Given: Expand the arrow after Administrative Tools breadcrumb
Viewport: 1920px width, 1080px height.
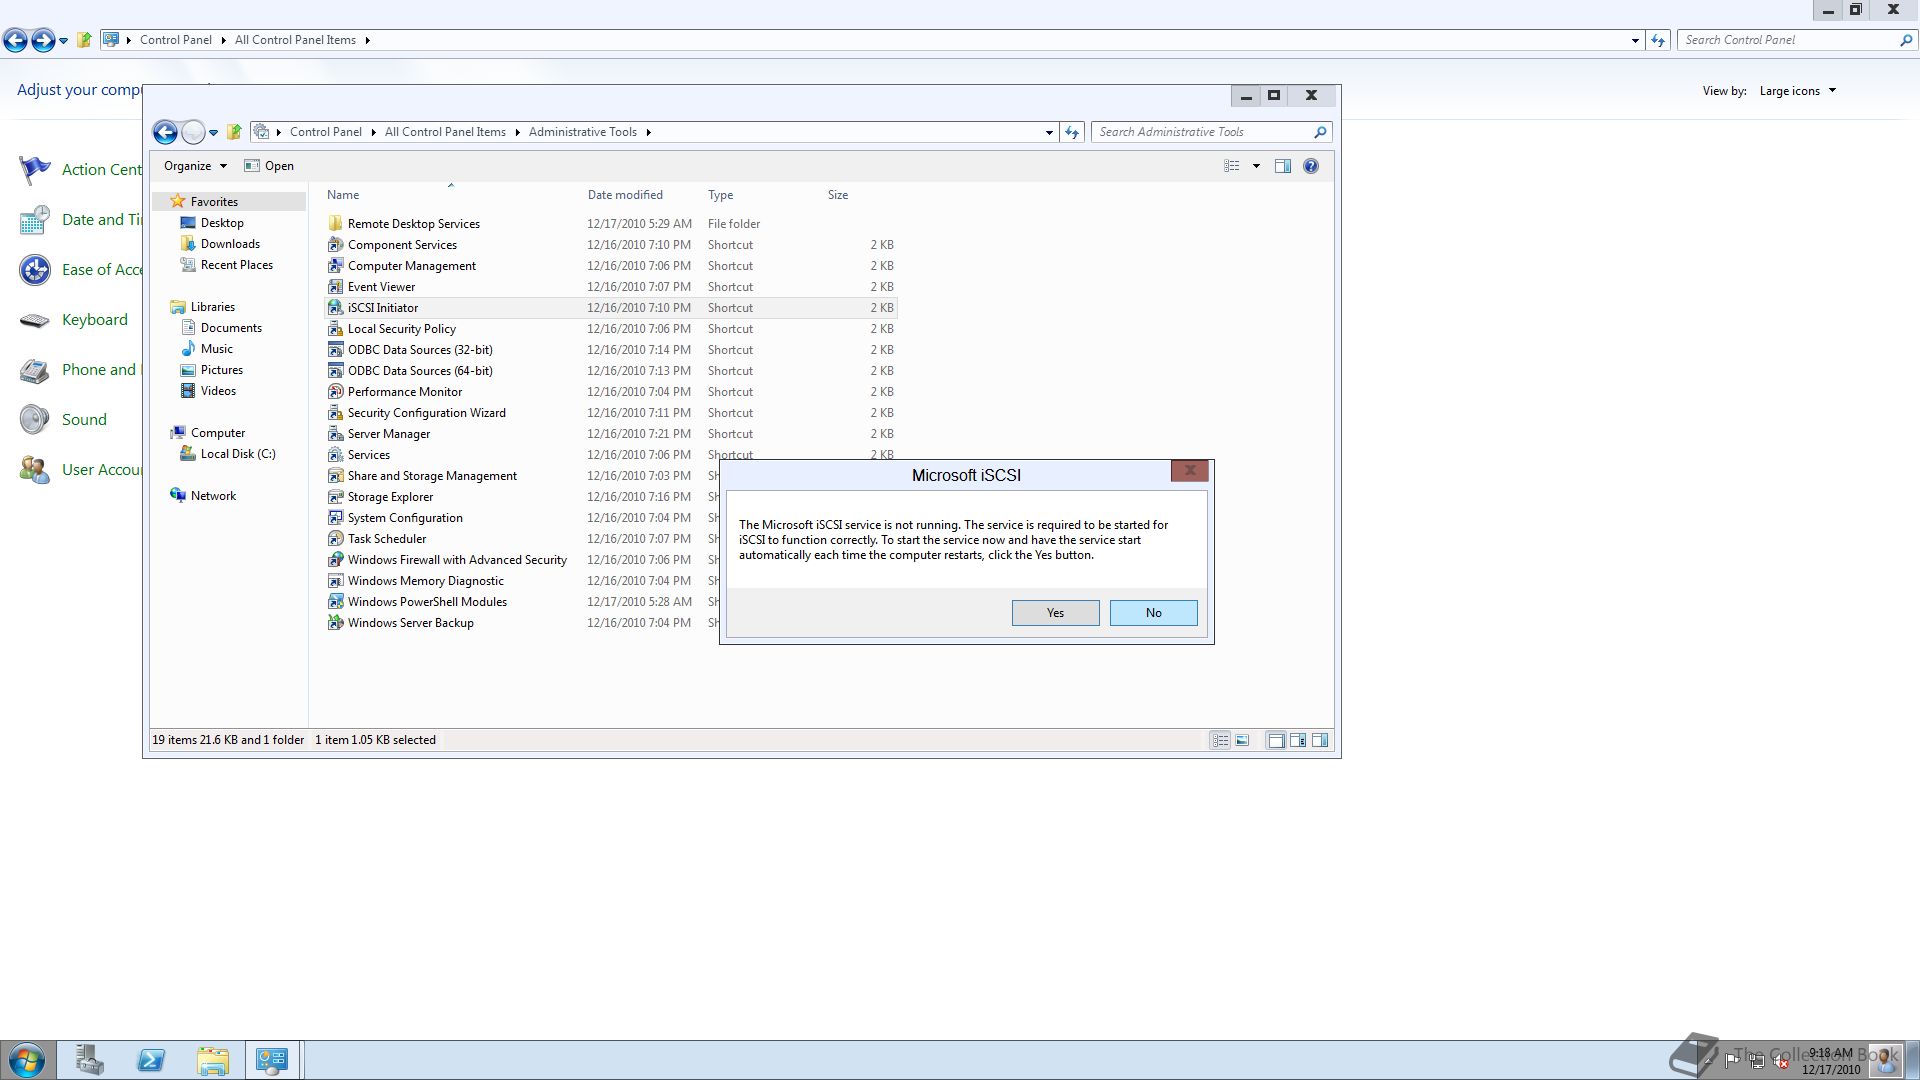Looking at the screenshot, I should [x=648, y=132].
